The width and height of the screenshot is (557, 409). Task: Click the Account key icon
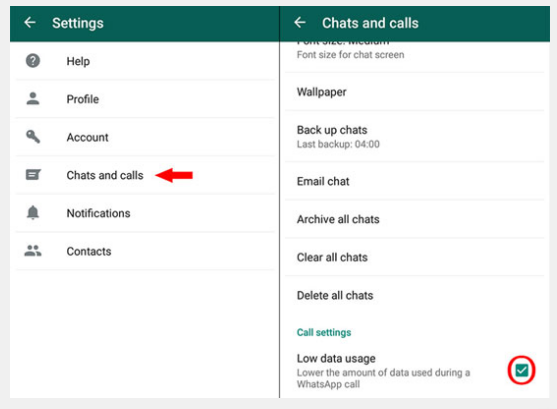click(33, 137)
